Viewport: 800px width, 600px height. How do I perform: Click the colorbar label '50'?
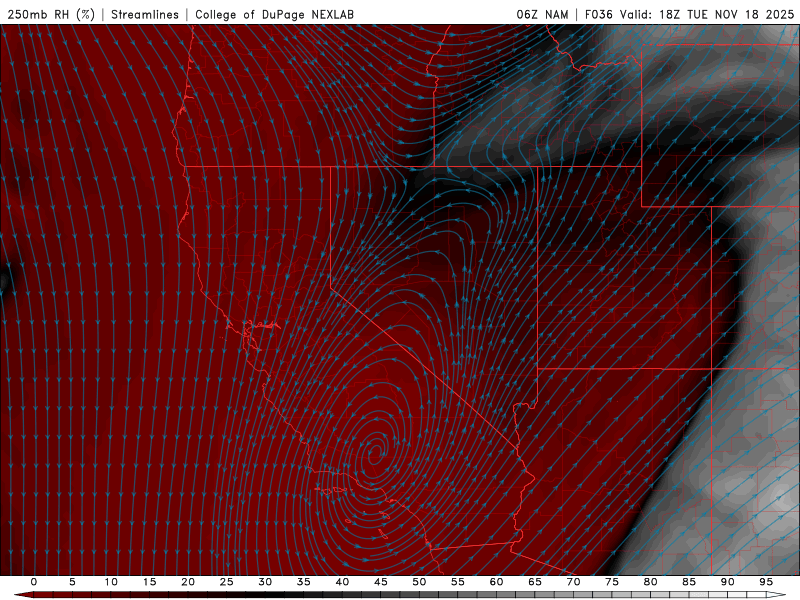(x=419, y=582)
